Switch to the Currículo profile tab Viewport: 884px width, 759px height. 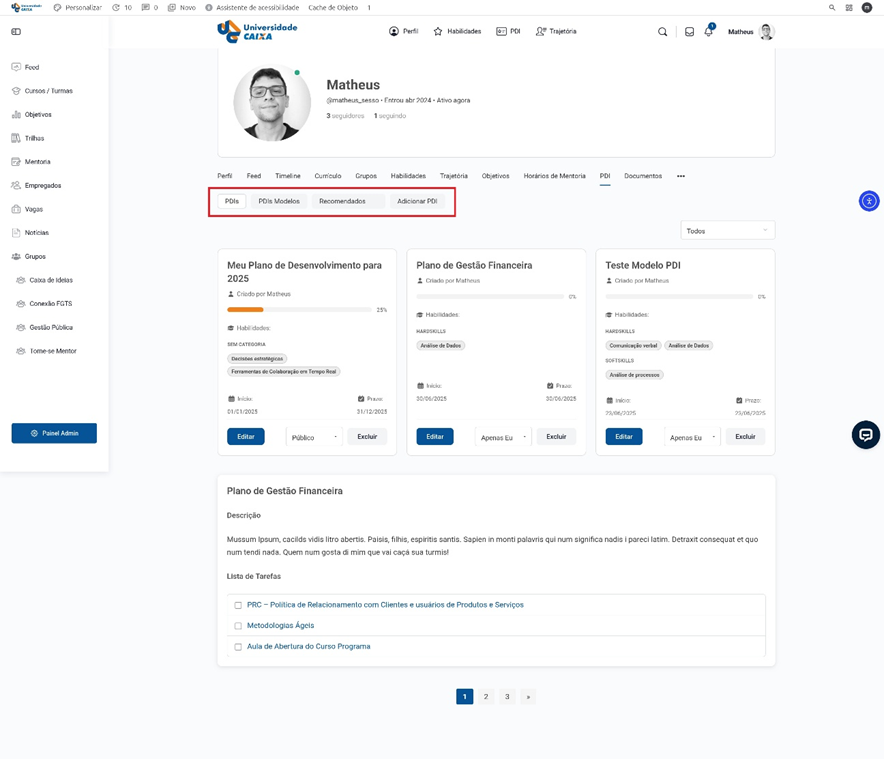[x=327, y=176]
